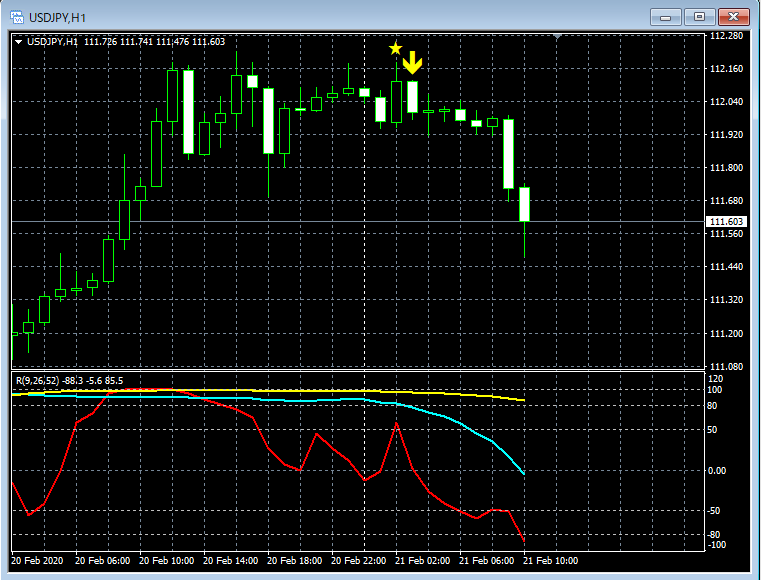Click the 111.800 price scale value
This screenshot has height=580, width=762.
726,168
